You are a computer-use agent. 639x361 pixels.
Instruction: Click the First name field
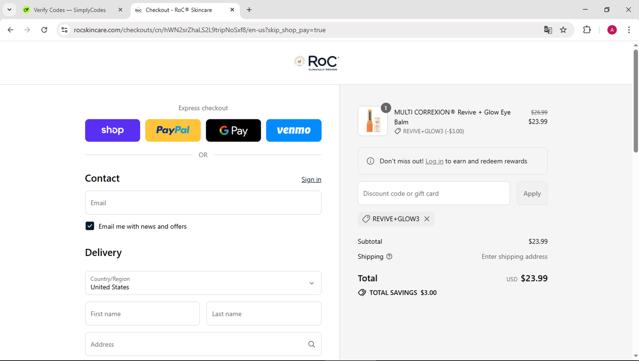point(142,314)
